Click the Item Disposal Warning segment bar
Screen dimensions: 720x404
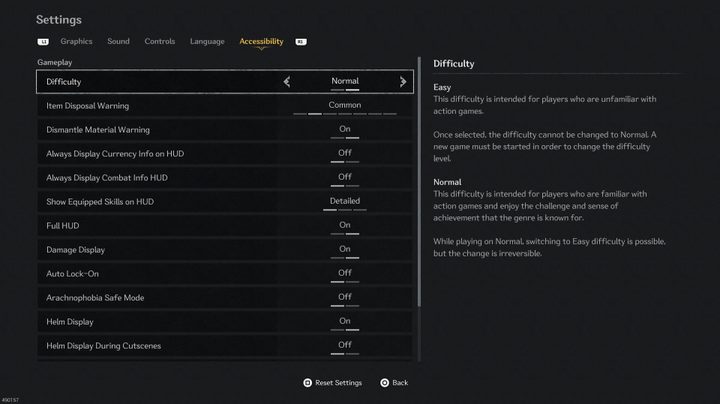(344, 113)
